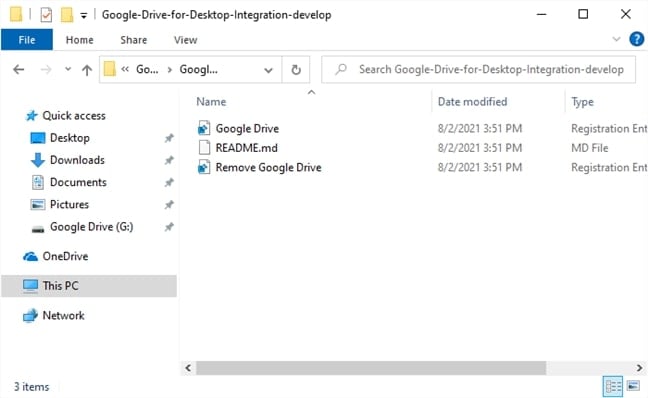The width and height of the screenshot is (648, 398).
Task: Click the New folder quick access icon
Action: click(x=67, y=15)
